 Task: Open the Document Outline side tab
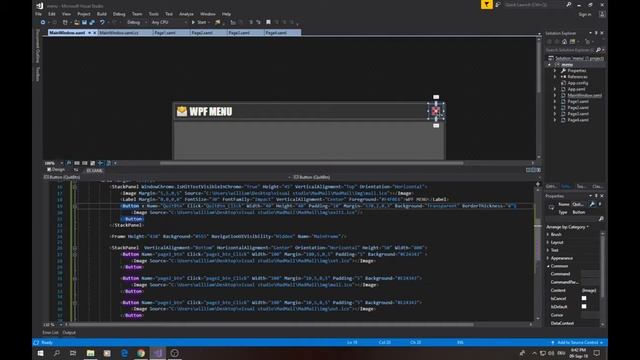(38, 46)
